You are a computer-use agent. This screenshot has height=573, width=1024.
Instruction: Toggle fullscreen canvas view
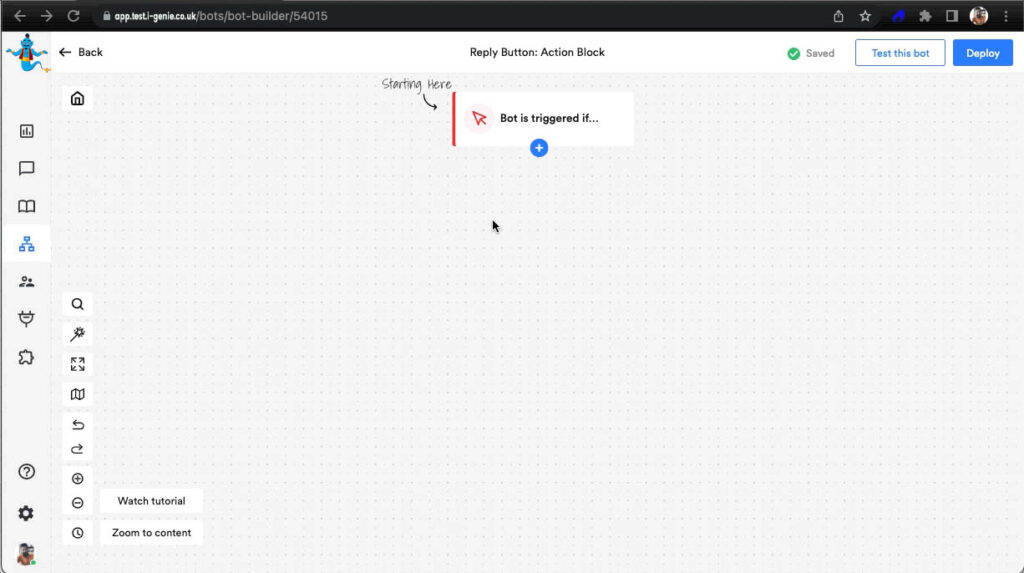77,364
